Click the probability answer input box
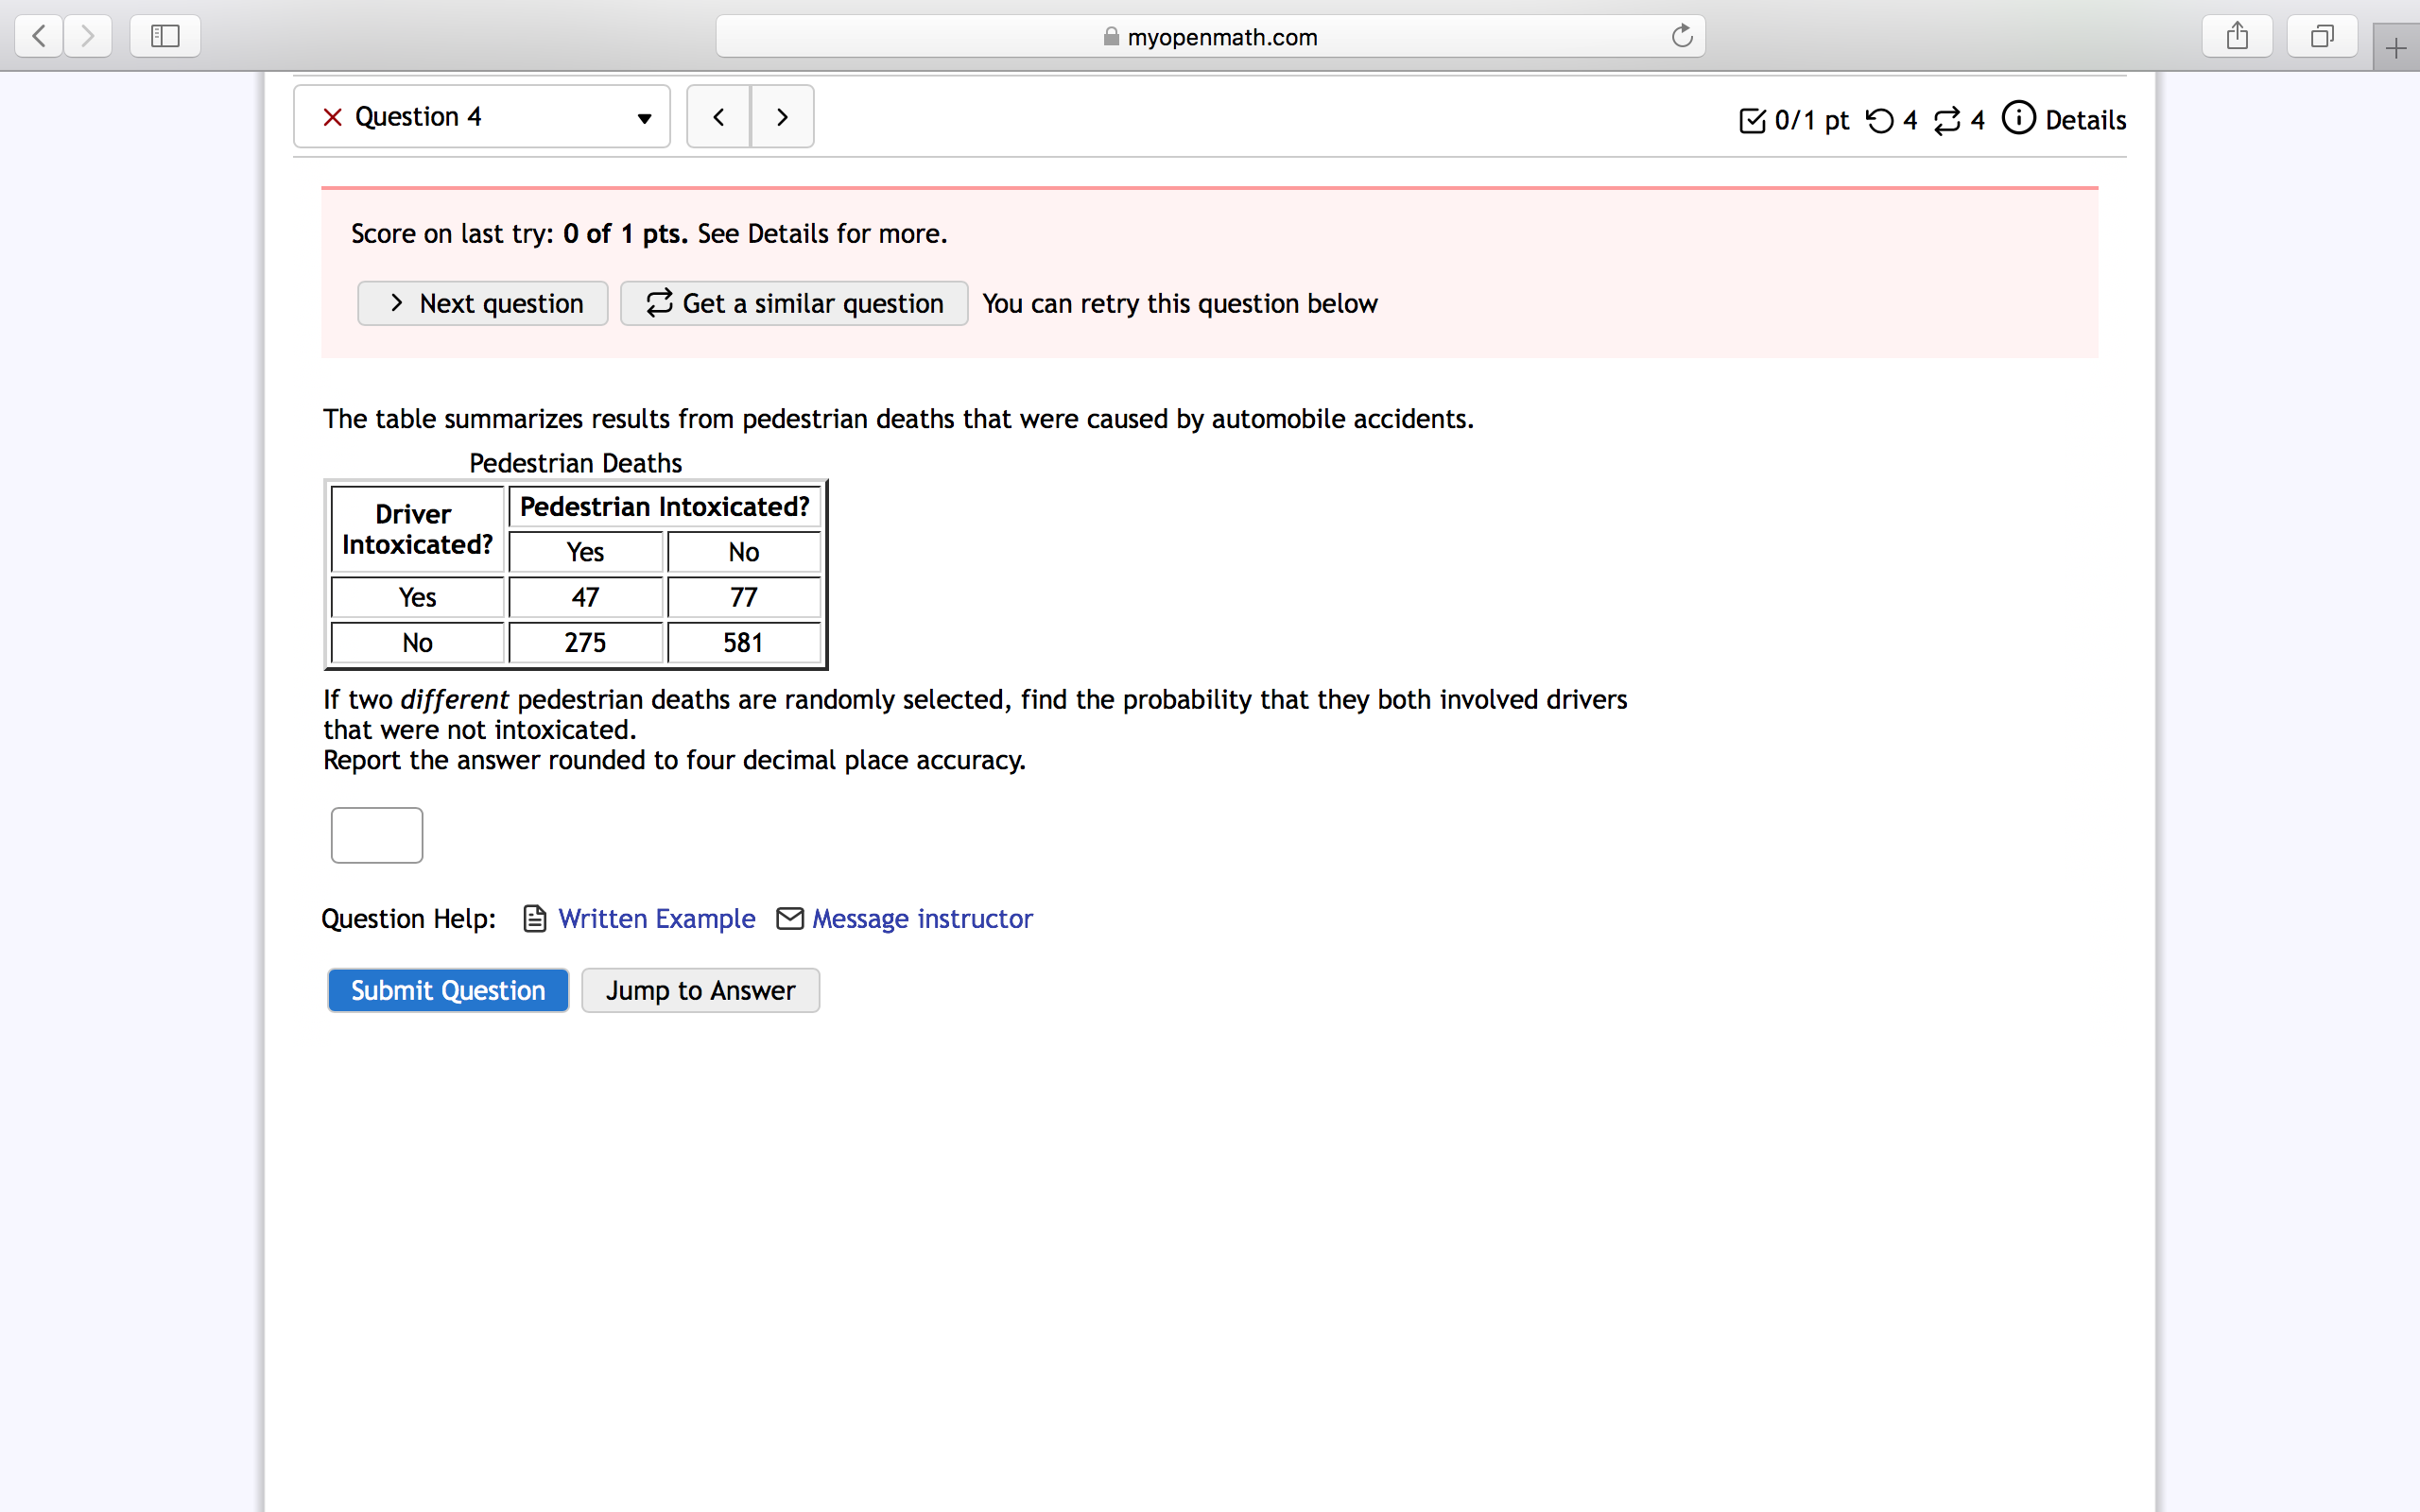Image resolution: width=2420 pixels, height=1512 pixels. pyautogui.click(x=377, y=835)
